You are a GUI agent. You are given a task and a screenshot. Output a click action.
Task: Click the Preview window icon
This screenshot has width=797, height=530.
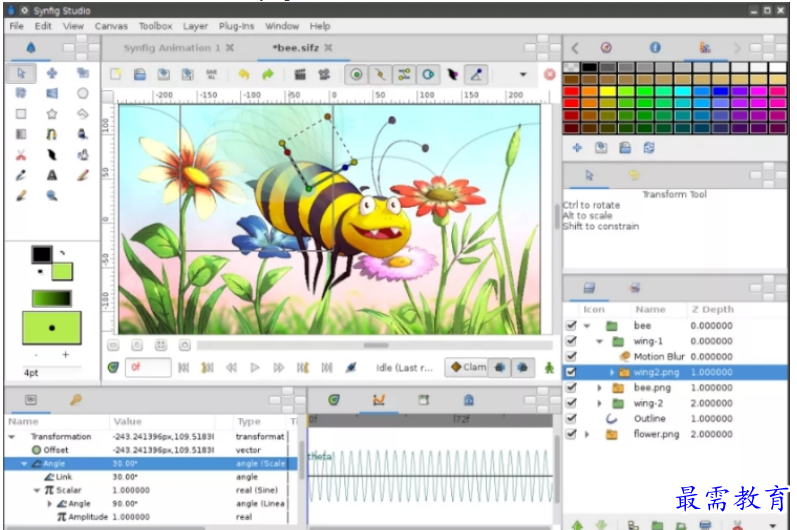pos(324,75)
